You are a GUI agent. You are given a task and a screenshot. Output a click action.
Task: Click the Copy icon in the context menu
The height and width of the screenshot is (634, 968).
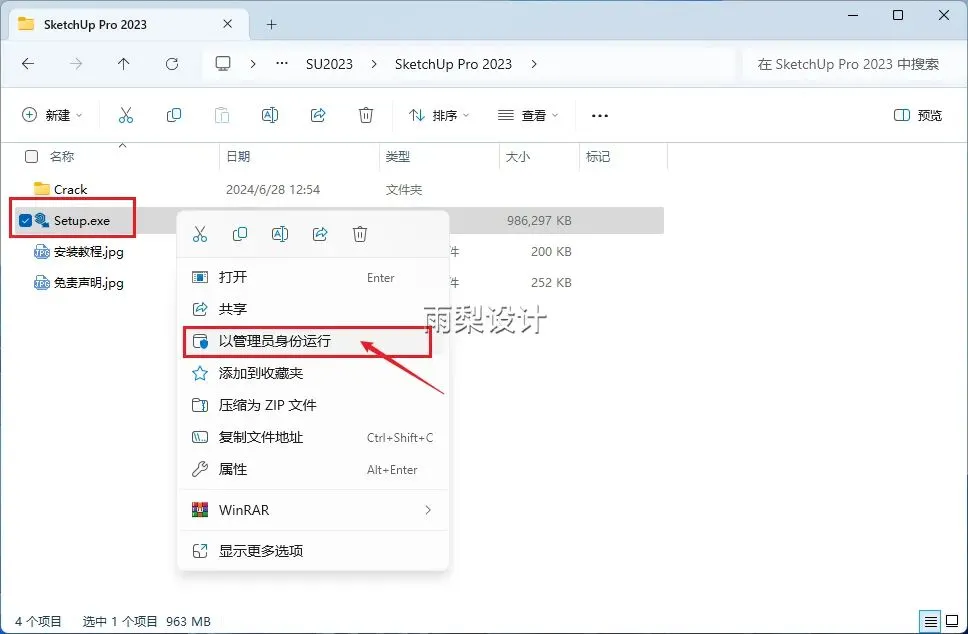click(x=240, y=234)
